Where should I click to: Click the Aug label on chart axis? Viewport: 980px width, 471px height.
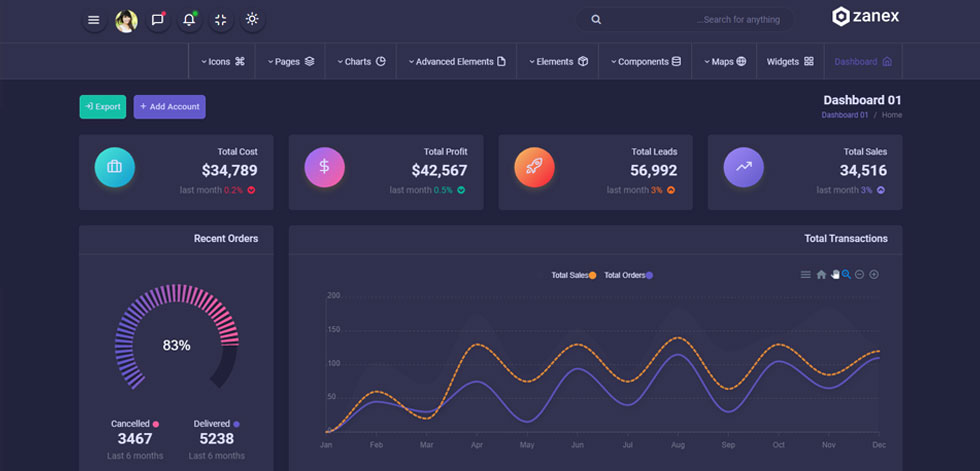coord(678,445)
